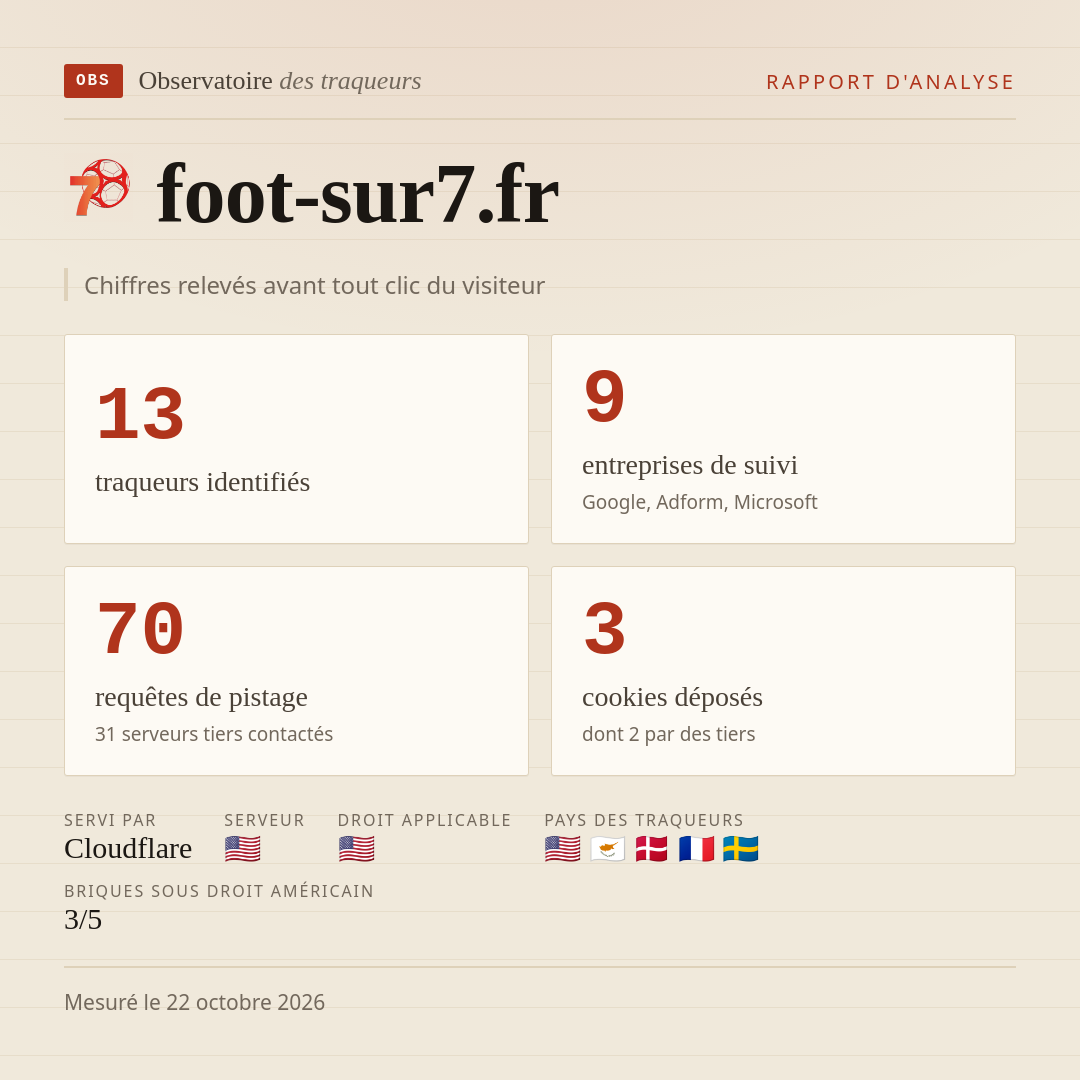This screenshot has width=1080, height=1080.
Task: Click the Servi par label
Action: [110, 820]
